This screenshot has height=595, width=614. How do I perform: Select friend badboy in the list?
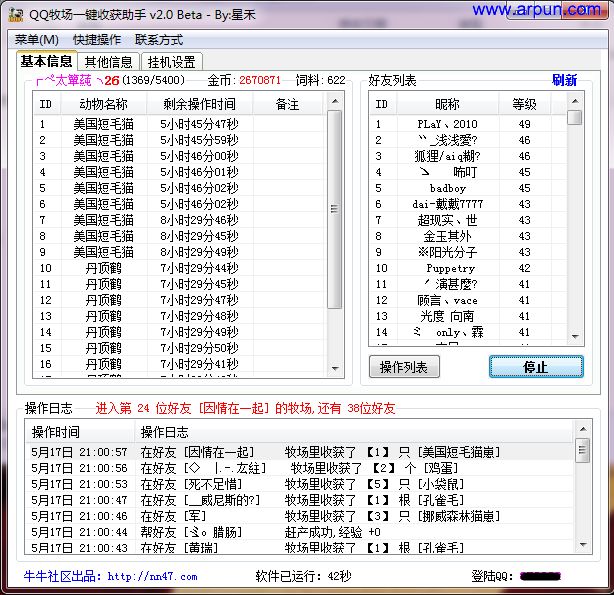click(468, 188)
